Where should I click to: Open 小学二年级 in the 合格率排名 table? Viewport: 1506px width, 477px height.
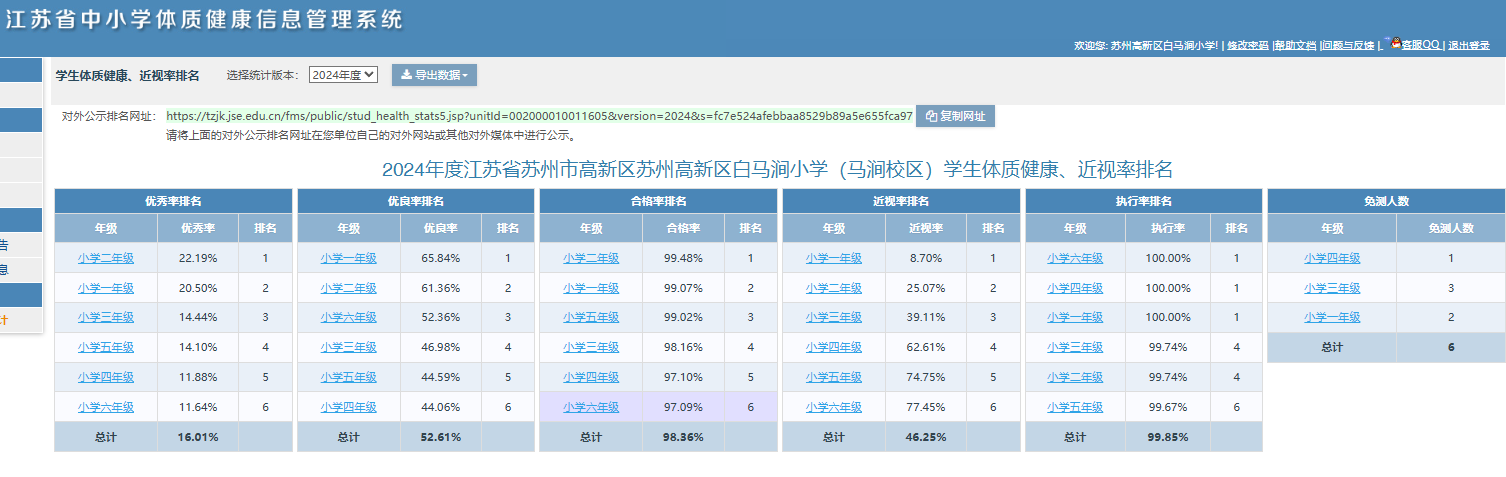591,258
